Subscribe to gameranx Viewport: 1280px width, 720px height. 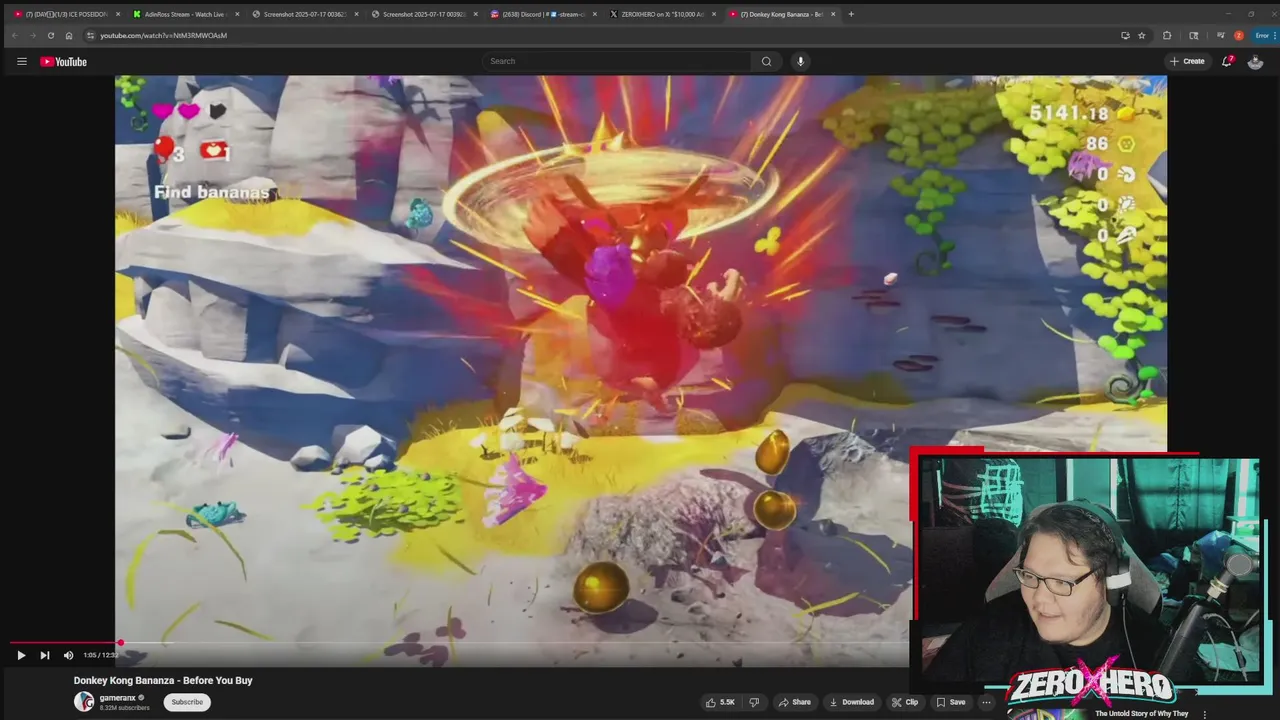click(x=187, y=702)
